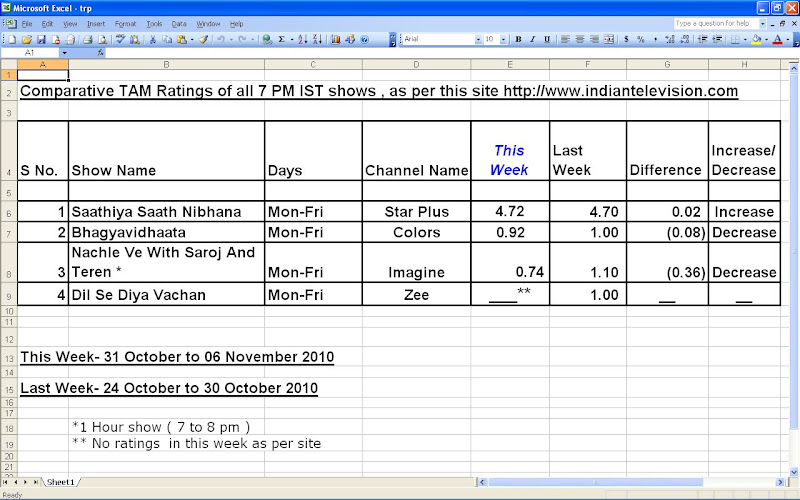Click vertical scrollbar down arrow
This screenshot has width=800, height=500.
[794, 472]
